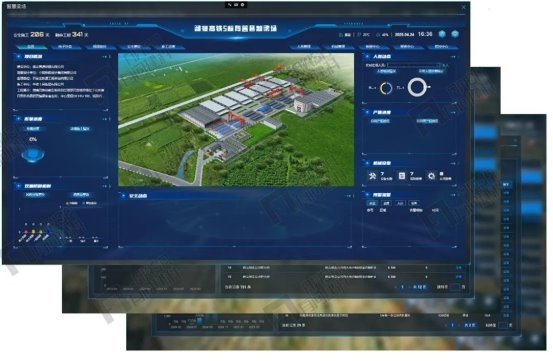Viewport: 553px width, 361px height.
Task: Select the first filter chip in warning panel
Action: (x=372, y=203)
